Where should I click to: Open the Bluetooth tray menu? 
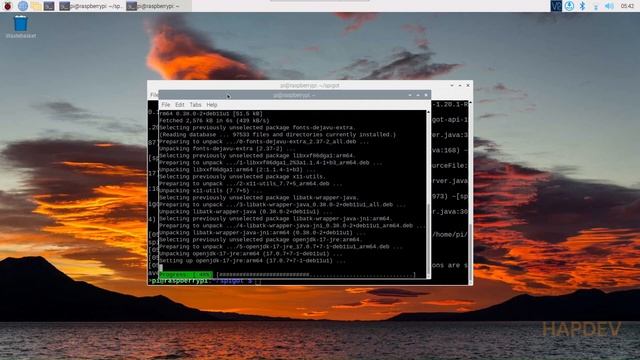coord(582,6)
